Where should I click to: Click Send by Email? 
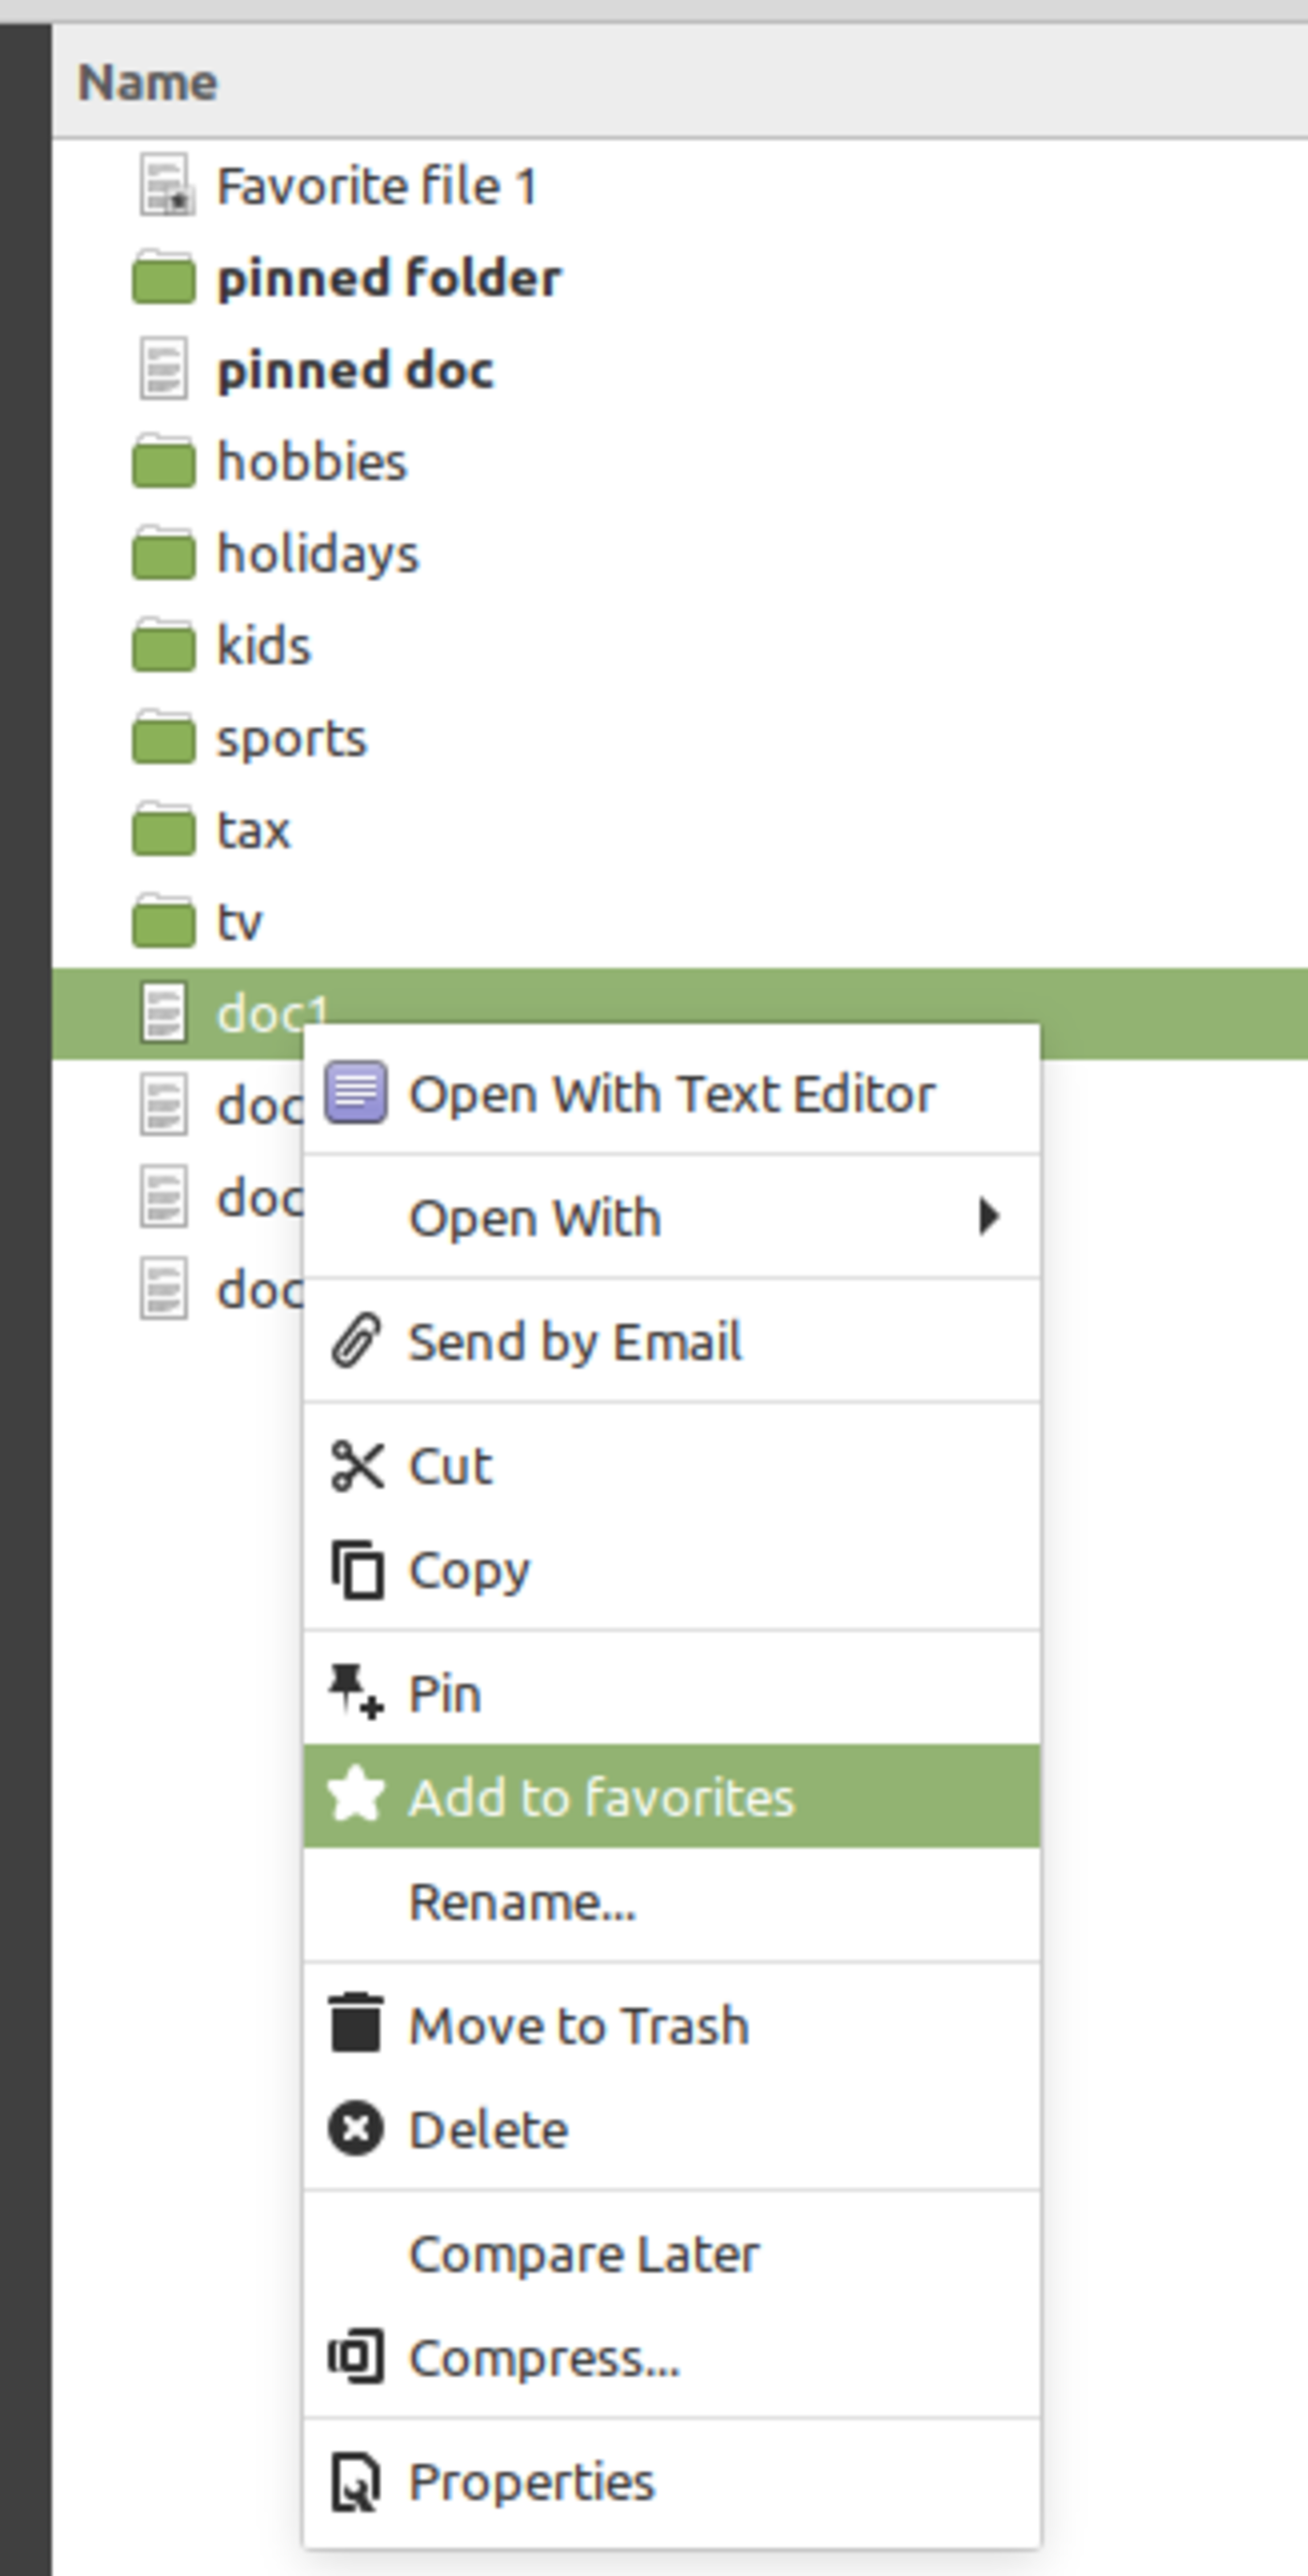[575, 1340]
